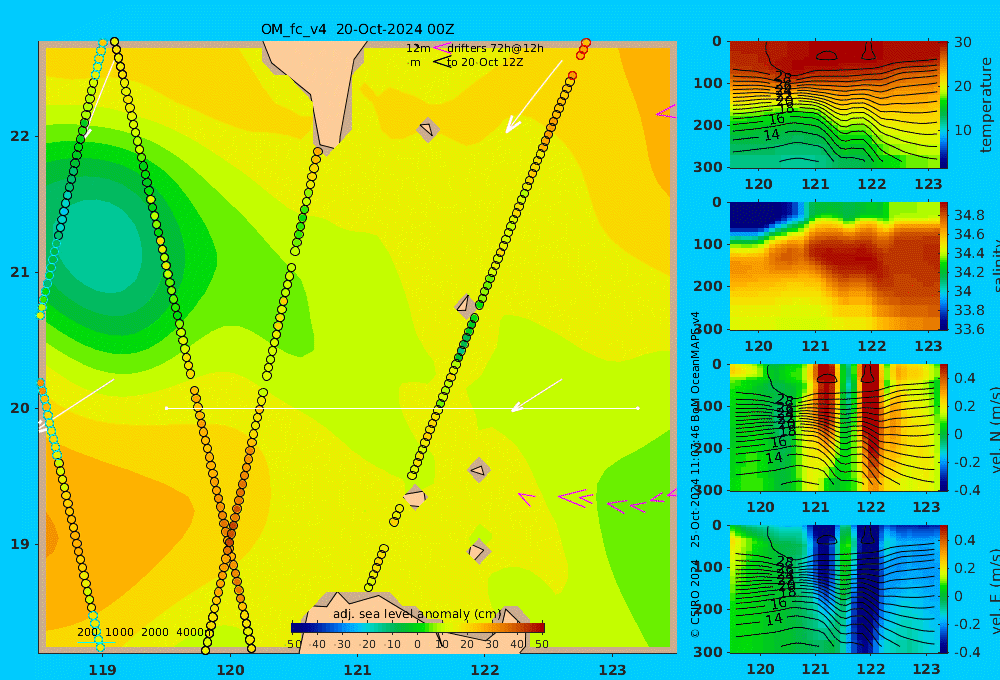This screenshot has height=680, width=1000.
Task: Click longitude label 119 under main map
Action: pos(102,670)
